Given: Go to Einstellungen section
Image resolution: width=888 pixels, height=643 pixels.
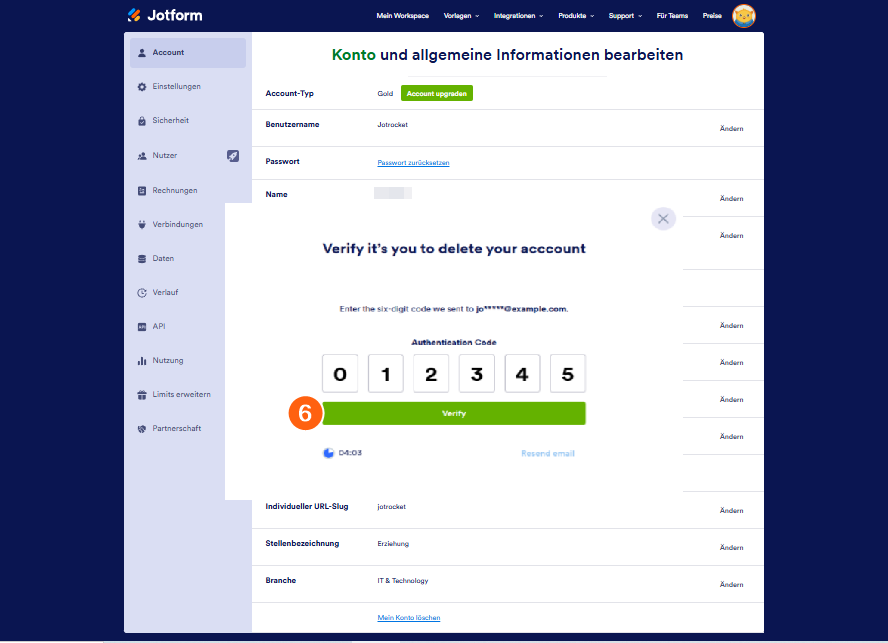Looking at the screenshot, I should pyautogui.click(x=176, y=87).
